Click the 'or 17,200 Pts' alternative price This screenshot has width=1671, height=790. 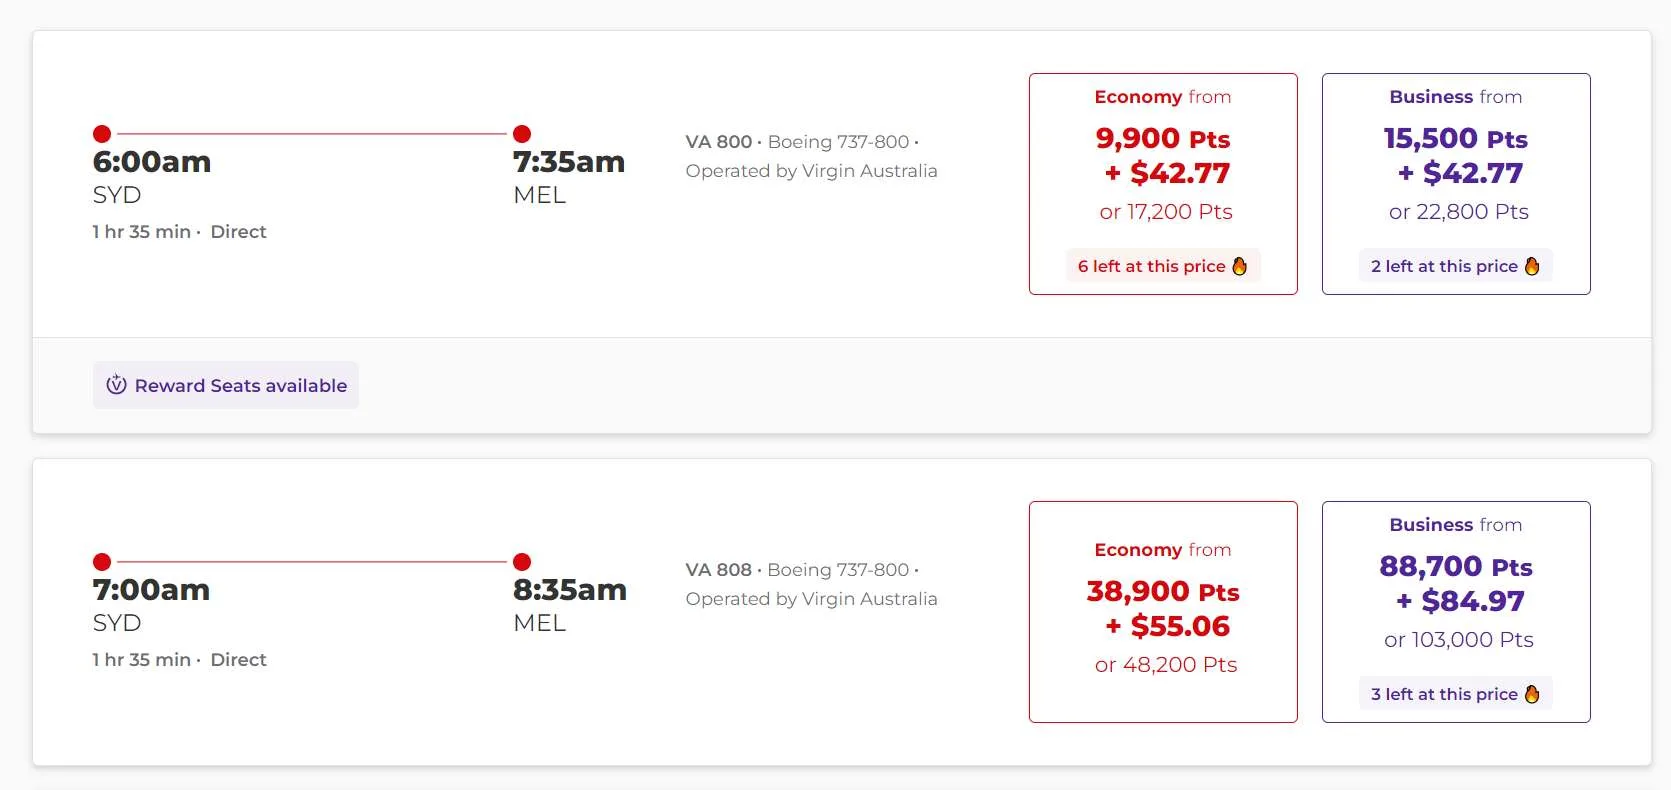[1166, 212]
